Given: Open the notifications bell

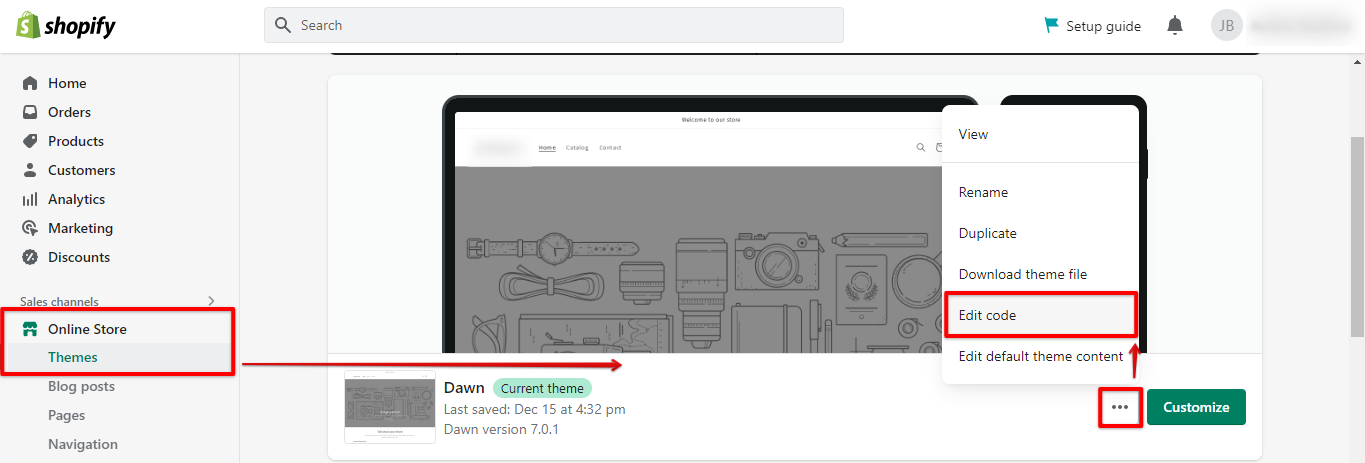Looking at the screenshot, I should click(1175, 25).
